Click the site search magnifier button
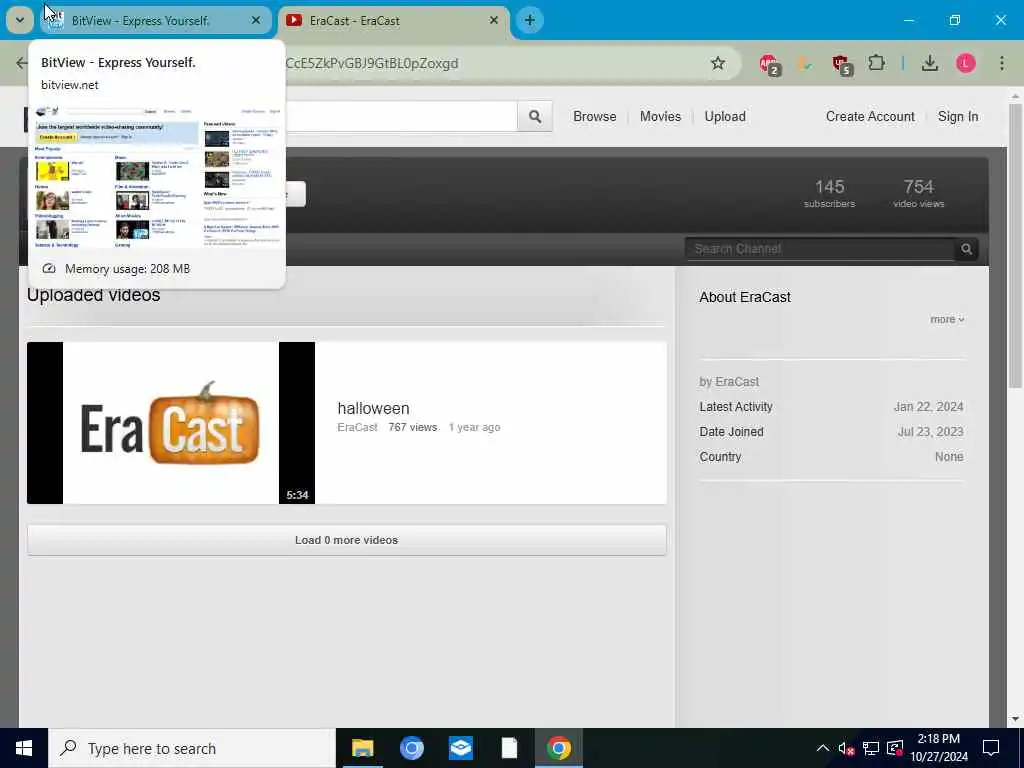The height and width of the screenshot is (768, 1024). tap(535, 116)
